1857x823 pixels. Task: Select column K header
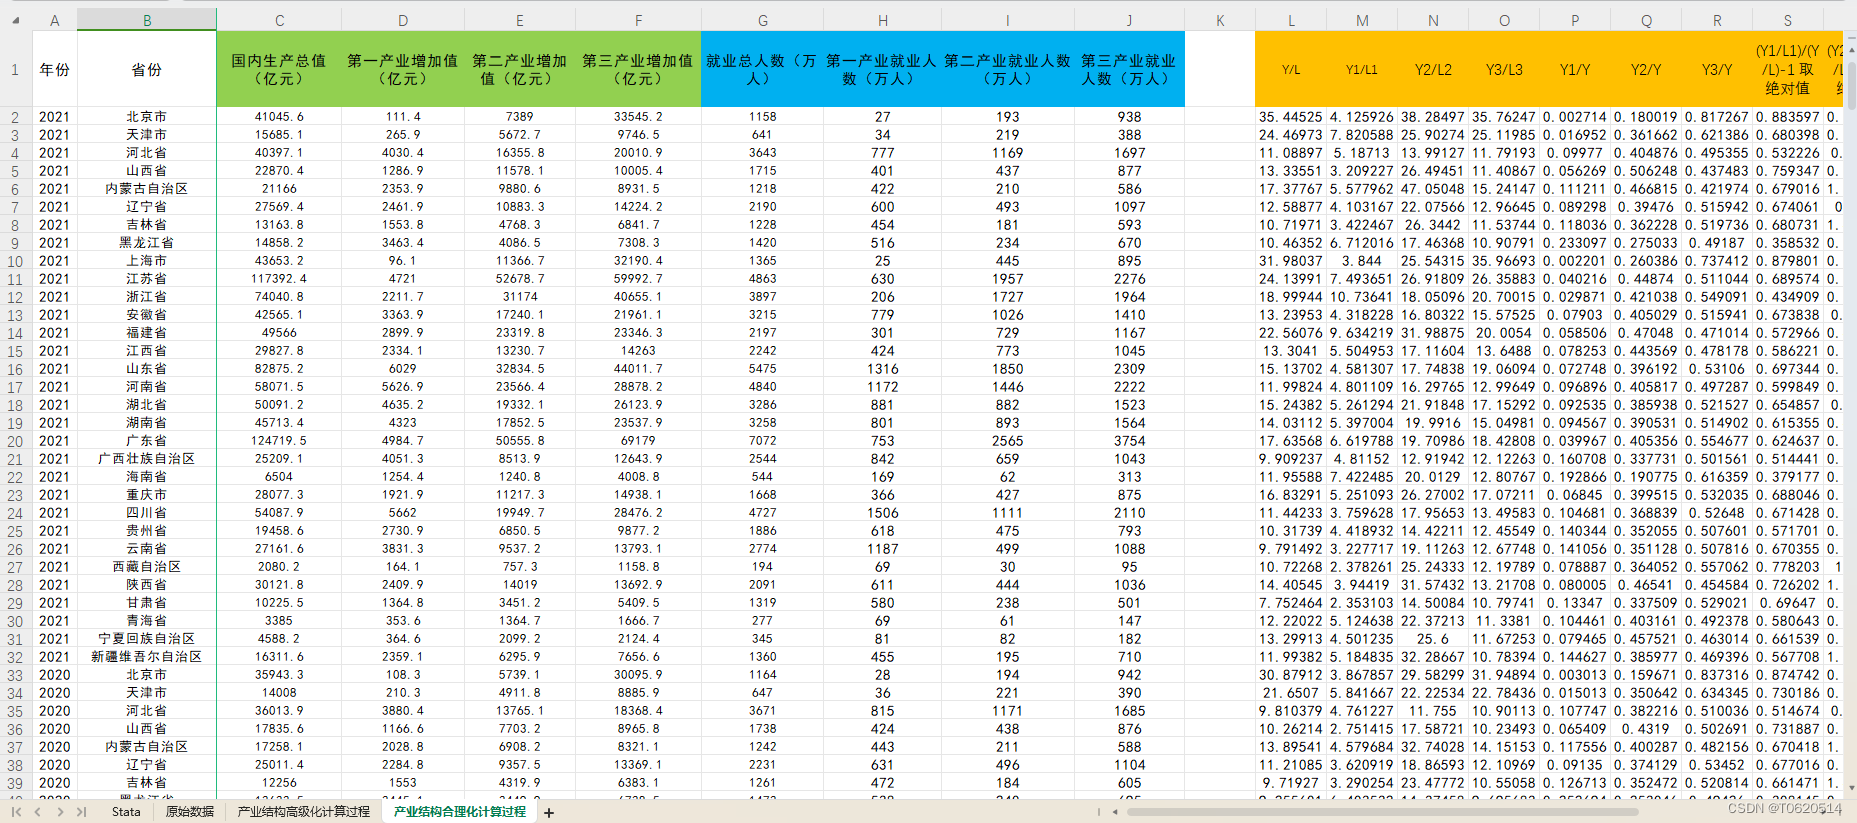coord(1220,20)
